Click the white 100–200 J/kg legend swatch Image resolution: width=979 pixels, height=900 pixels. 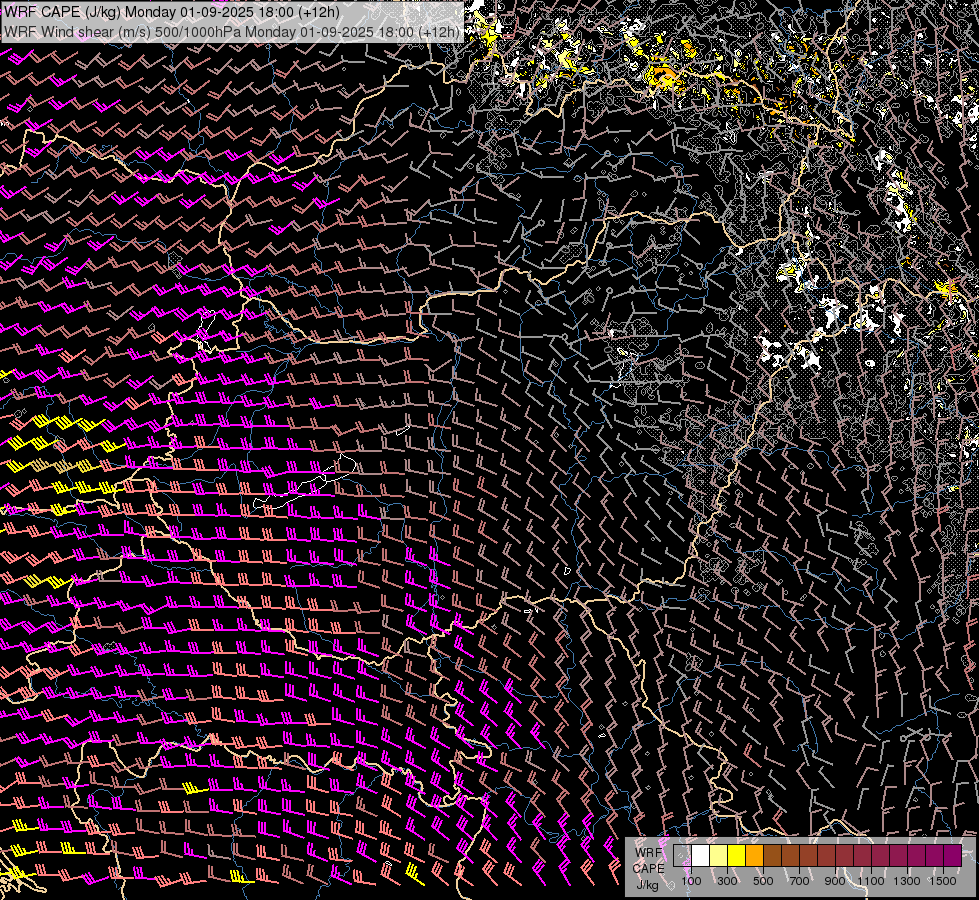click(x=701, y=856)
